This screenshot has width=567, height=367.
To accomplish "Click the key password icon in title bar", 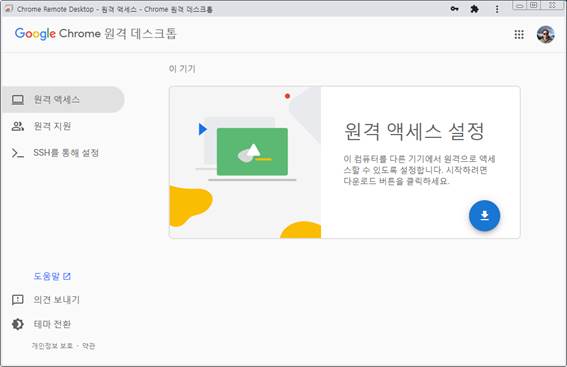I will [454, 9].
